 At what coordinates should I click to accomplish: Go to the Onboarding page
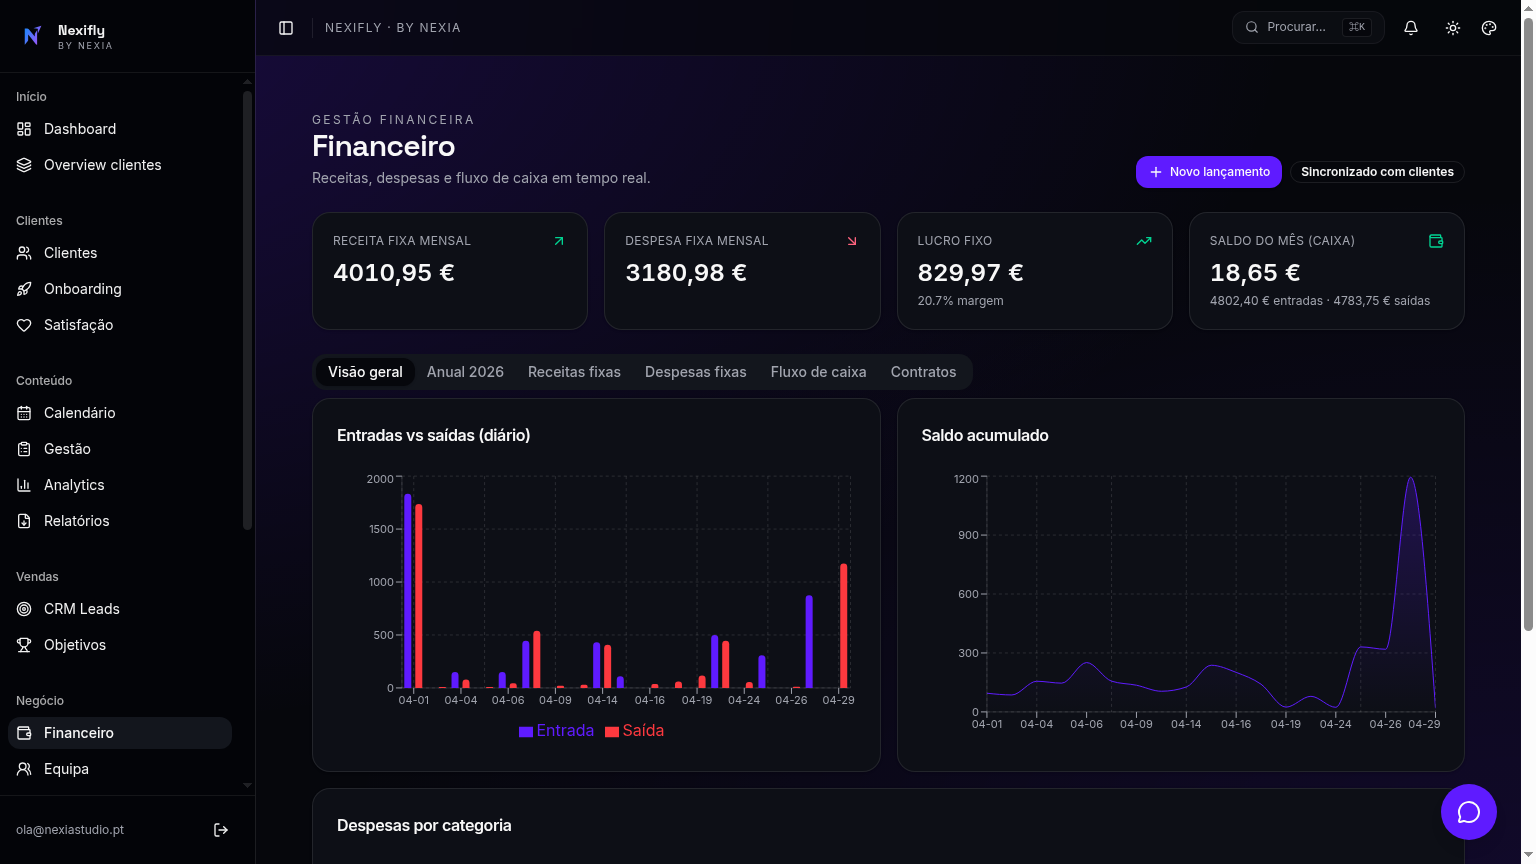(120, 289)
